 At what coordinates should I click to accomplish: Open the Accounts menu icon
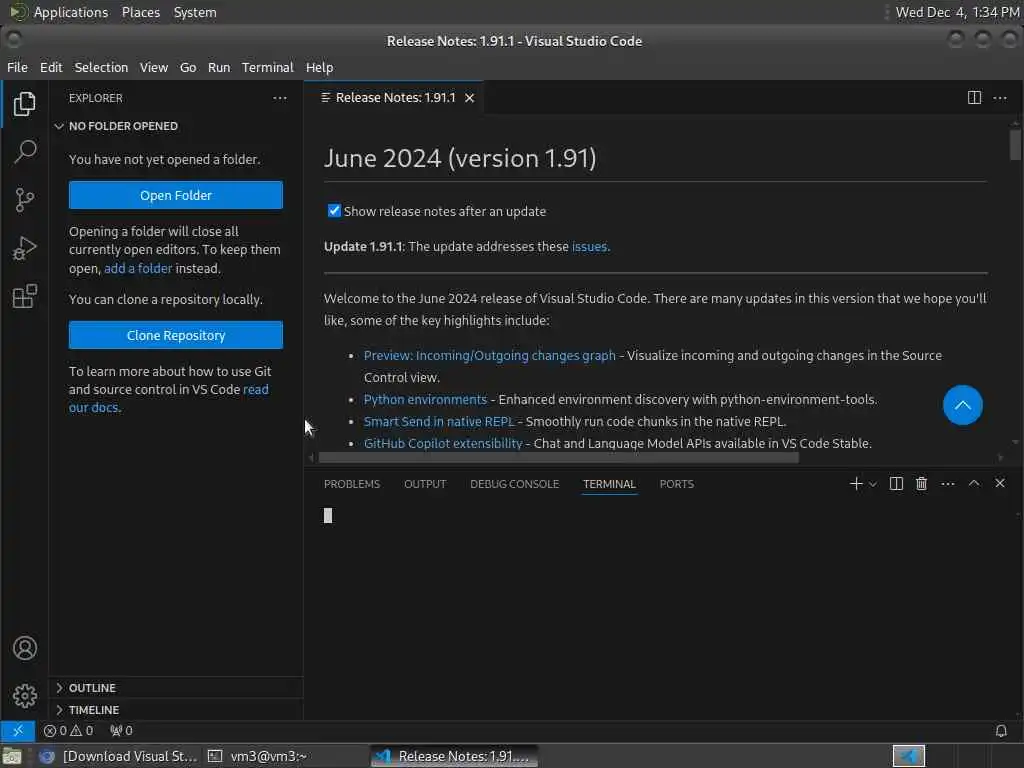25,648
